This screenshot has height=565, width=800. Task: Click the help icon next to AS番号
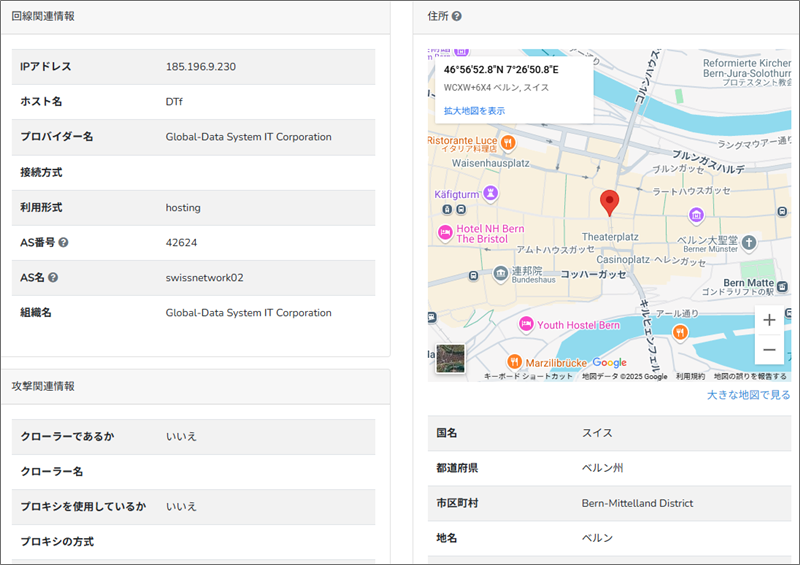[63, 242]
